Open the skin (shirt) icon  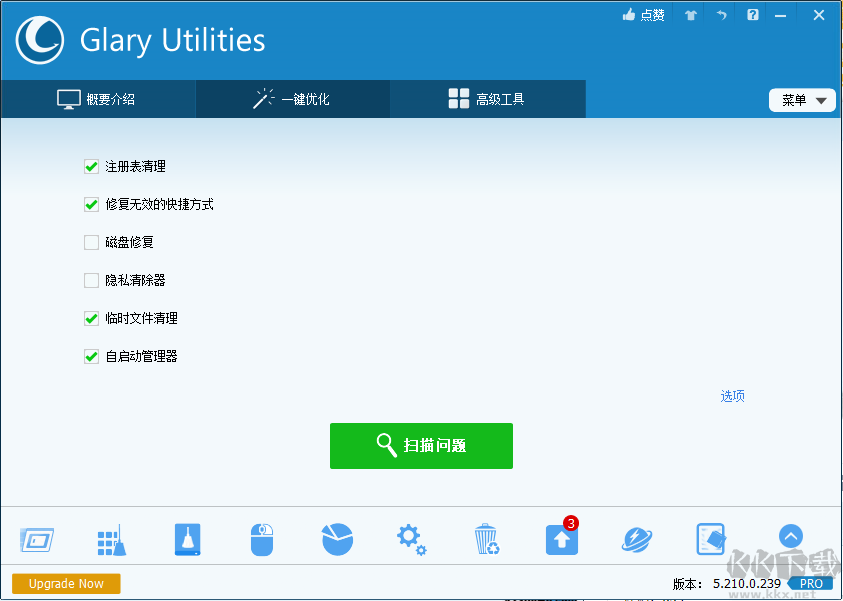[x=691, y=15]
